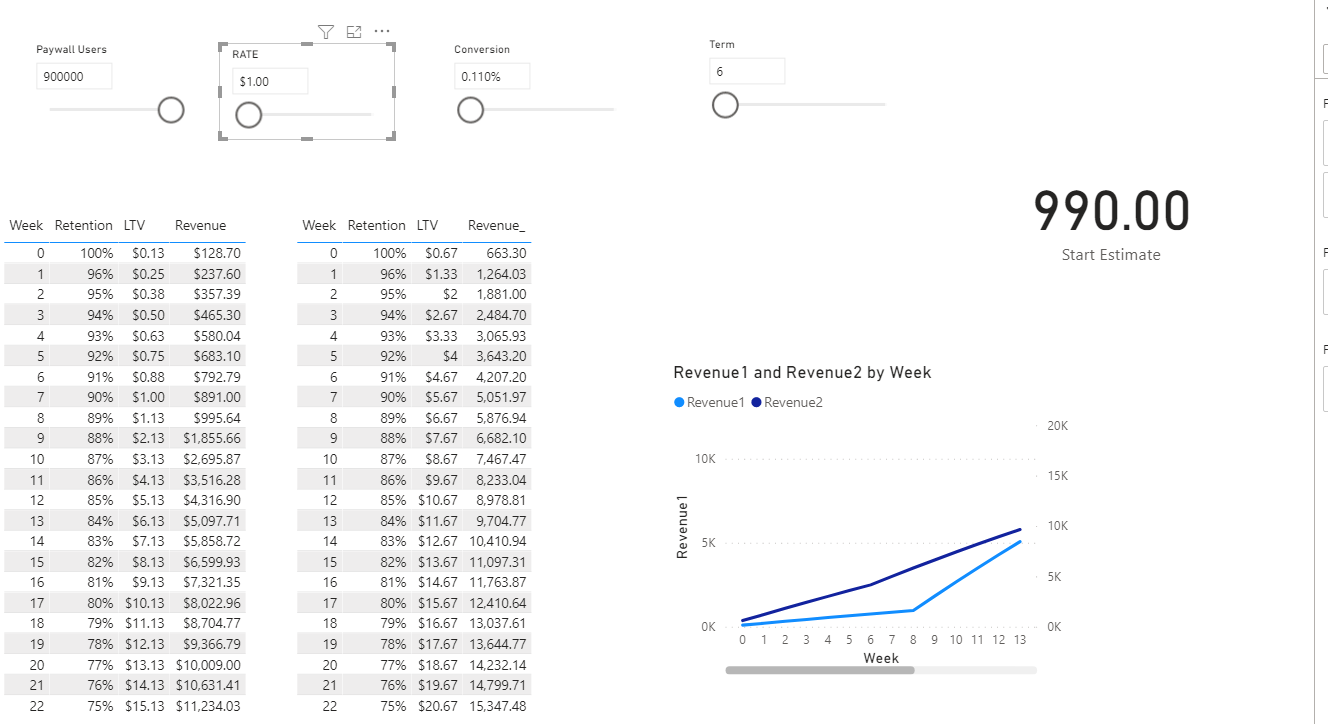1328x724 pixels.
Task: Click the Term slicer label
Action: tap(722, 44)
